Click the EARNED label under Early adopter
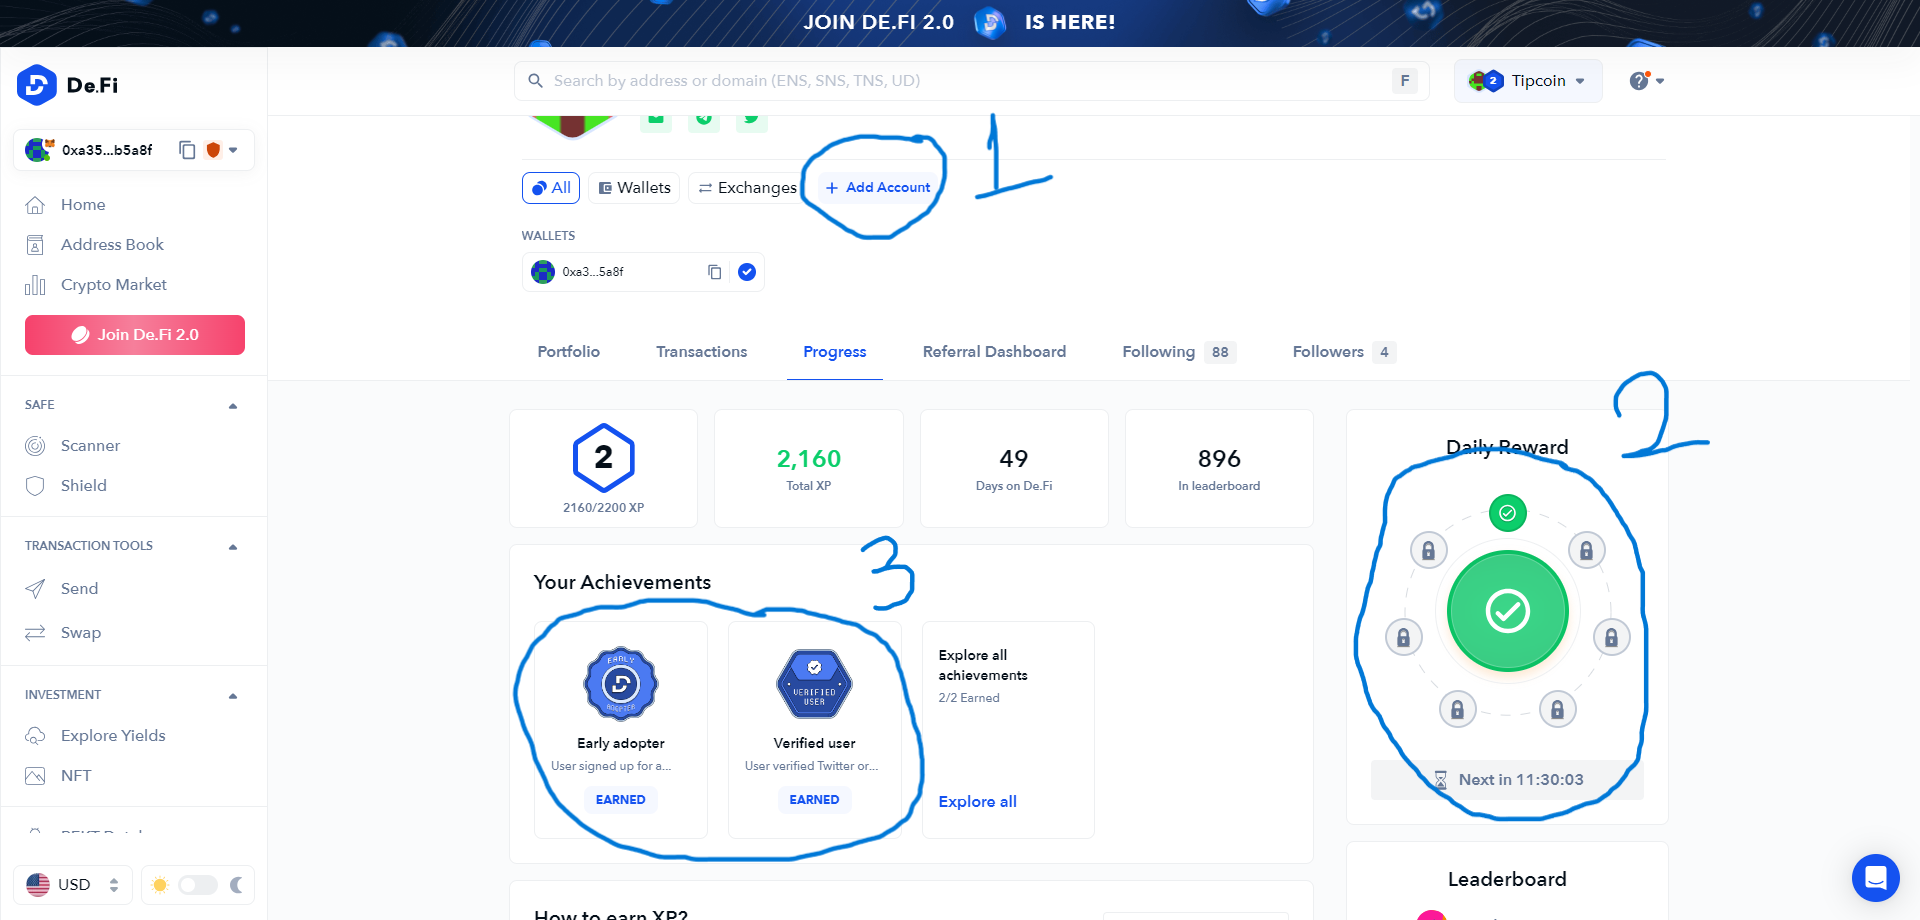The width and height of the screenshot is (1920, 920). click(621, 800)
